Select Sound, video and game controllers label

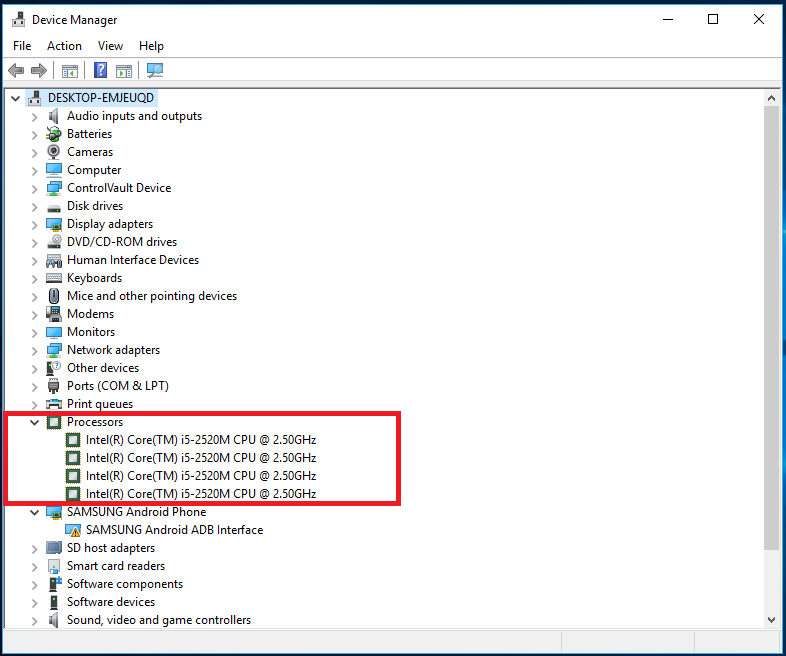(159, 620)
